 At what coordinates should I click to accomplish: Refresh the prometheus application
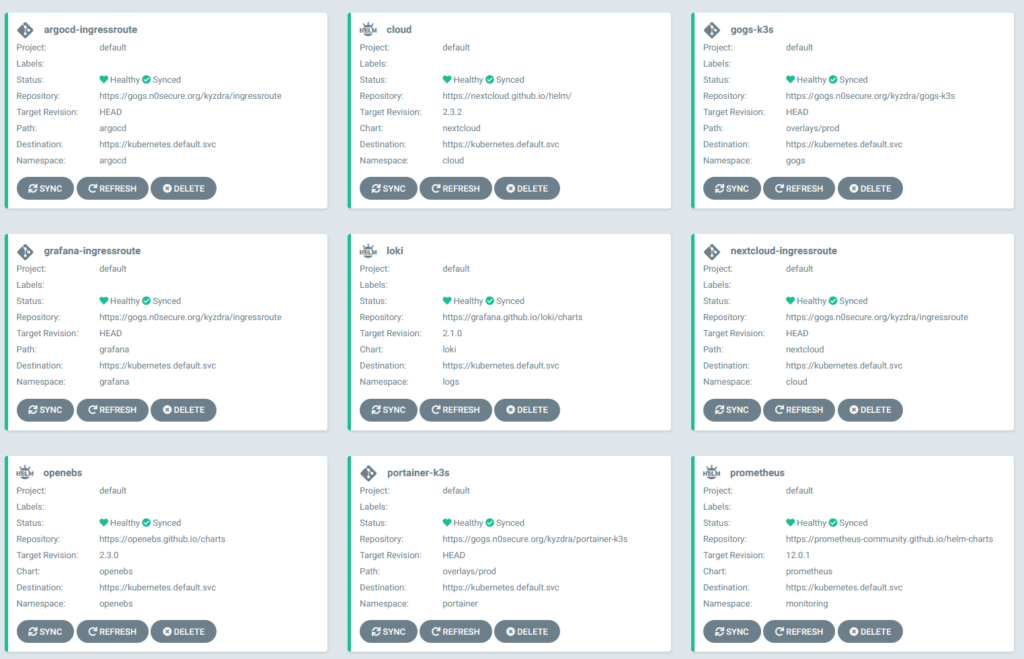799,632
